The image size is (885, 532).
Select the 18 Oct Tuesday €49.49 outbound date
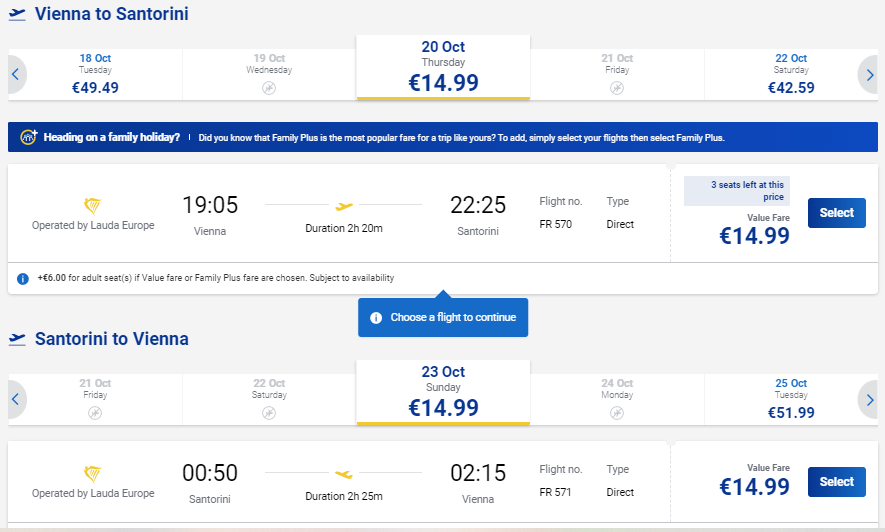pyautogui.click(x=95, y=74)
